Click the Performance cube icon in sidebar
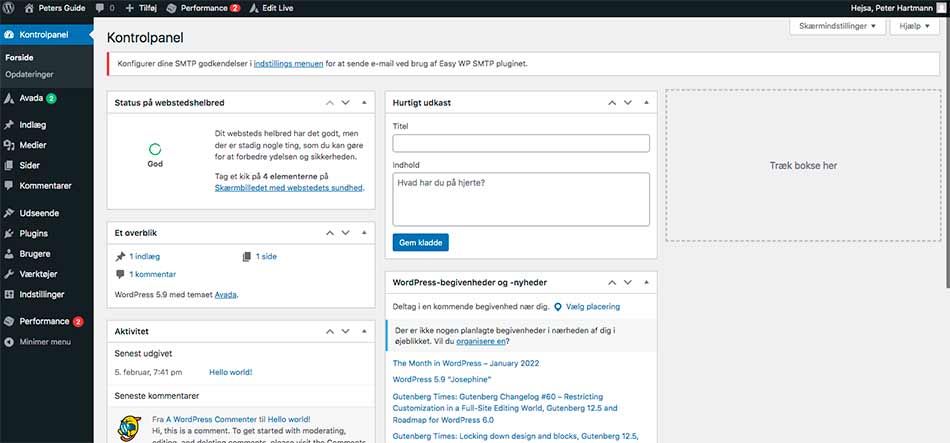This screenshot has height=443, width=950. pyautogui.click(x=8, y=321)
